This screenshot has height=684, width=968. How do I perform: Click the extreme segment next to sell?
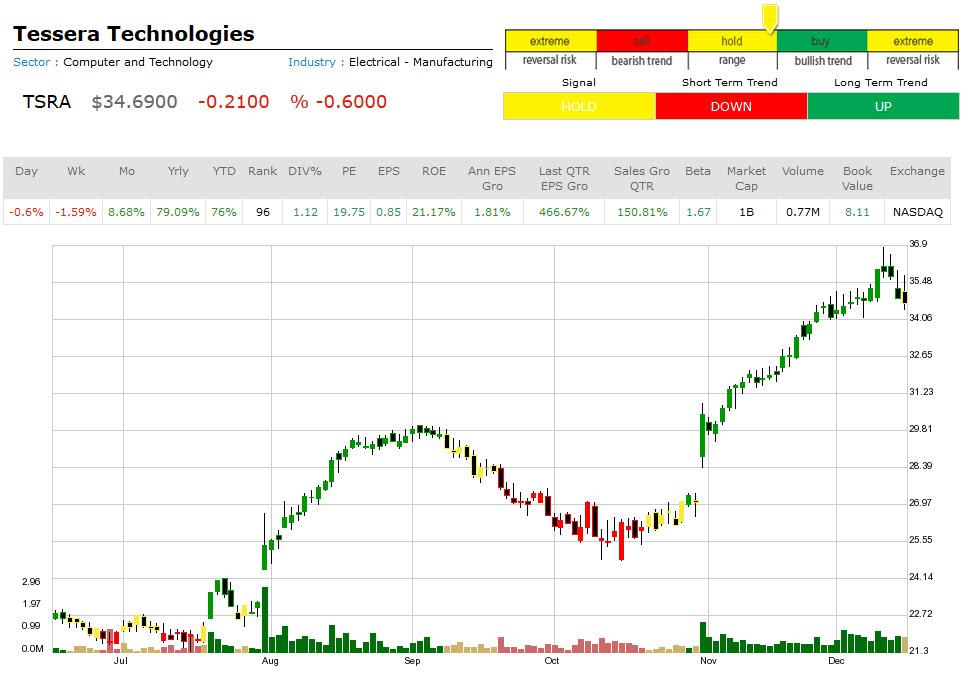pyautogui.click(x=551, y=41)
